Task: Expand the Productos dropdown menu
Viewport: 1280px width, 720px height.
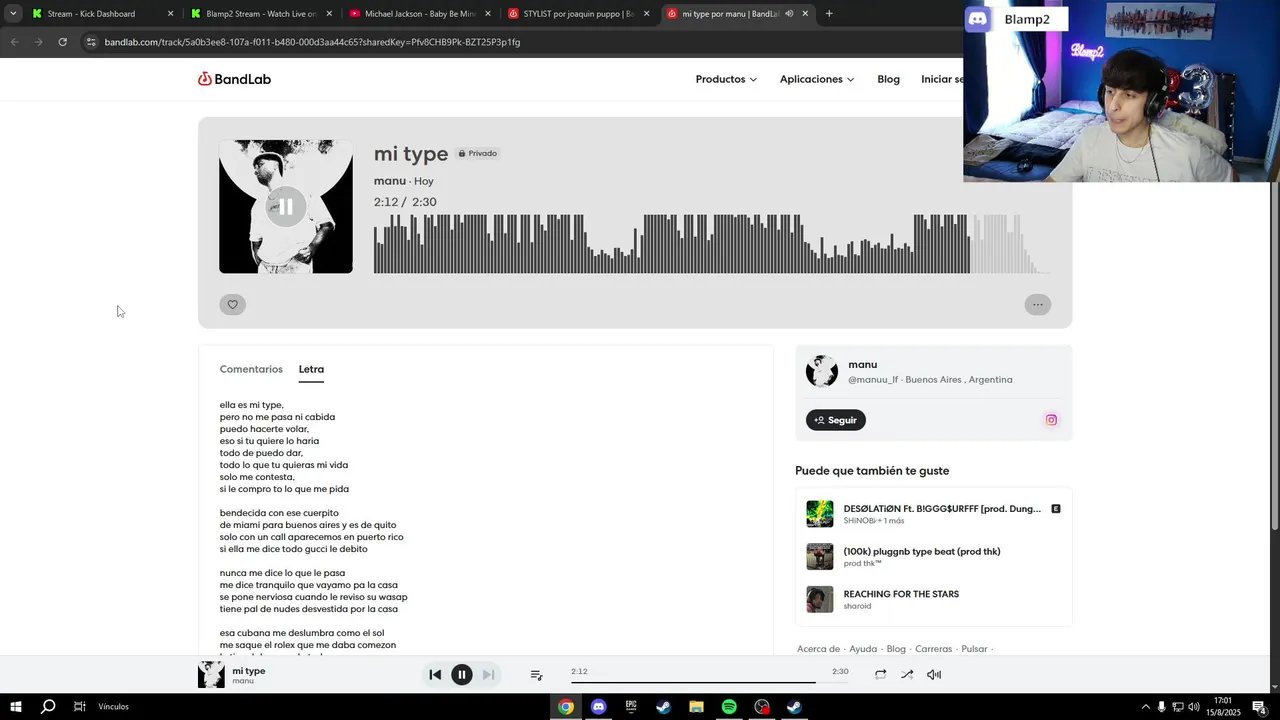Action: 726,79
